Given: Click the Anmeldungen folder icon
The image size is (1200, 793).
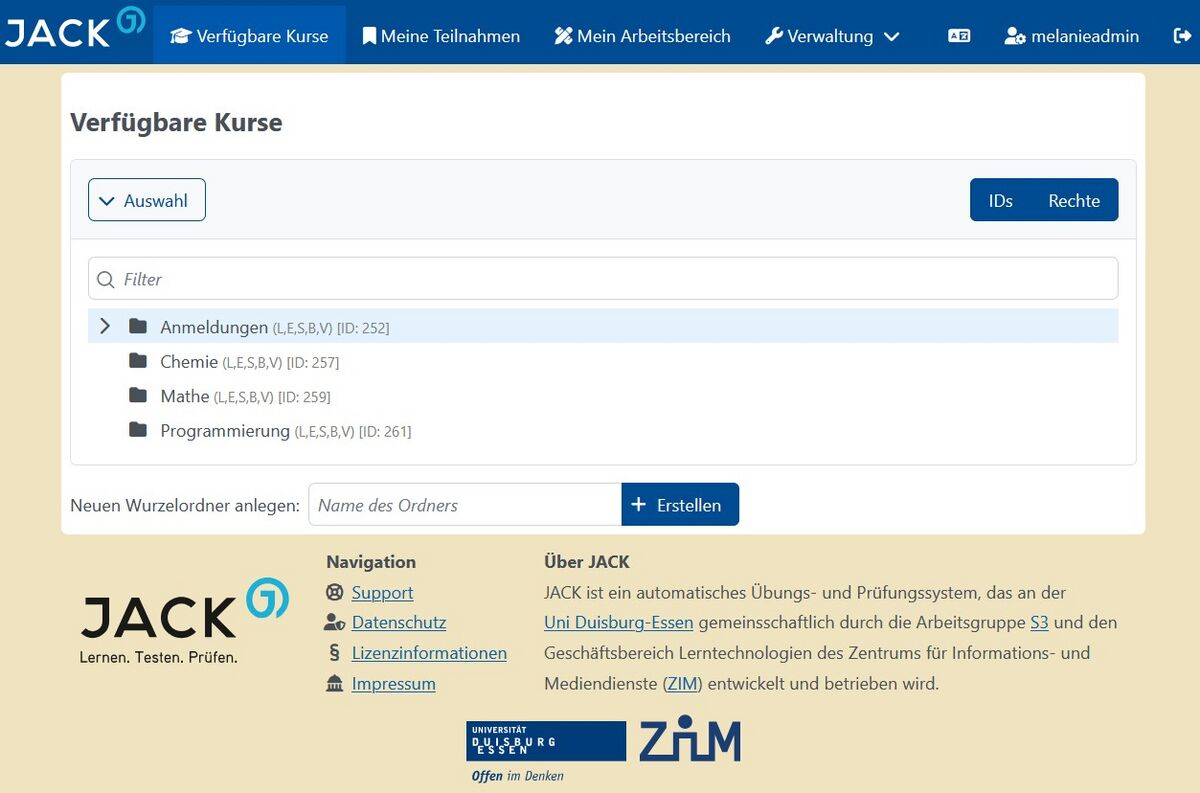Looking at the screenshot, I should pyautogui.click(x=138, y=327).
